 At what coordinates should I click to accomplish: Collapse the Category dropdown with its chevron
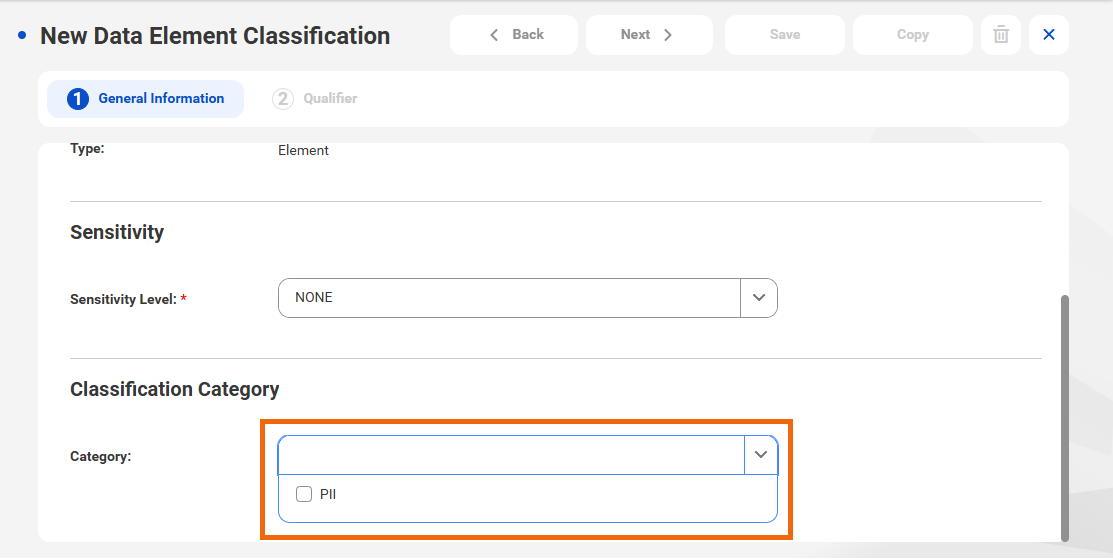[x=761, y=454]
